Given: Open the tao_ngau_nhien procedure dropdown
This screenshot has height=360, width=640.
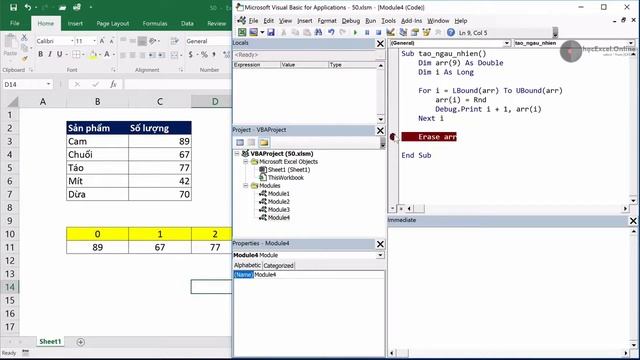Looking at the screenshot, I should click(631, 43).
